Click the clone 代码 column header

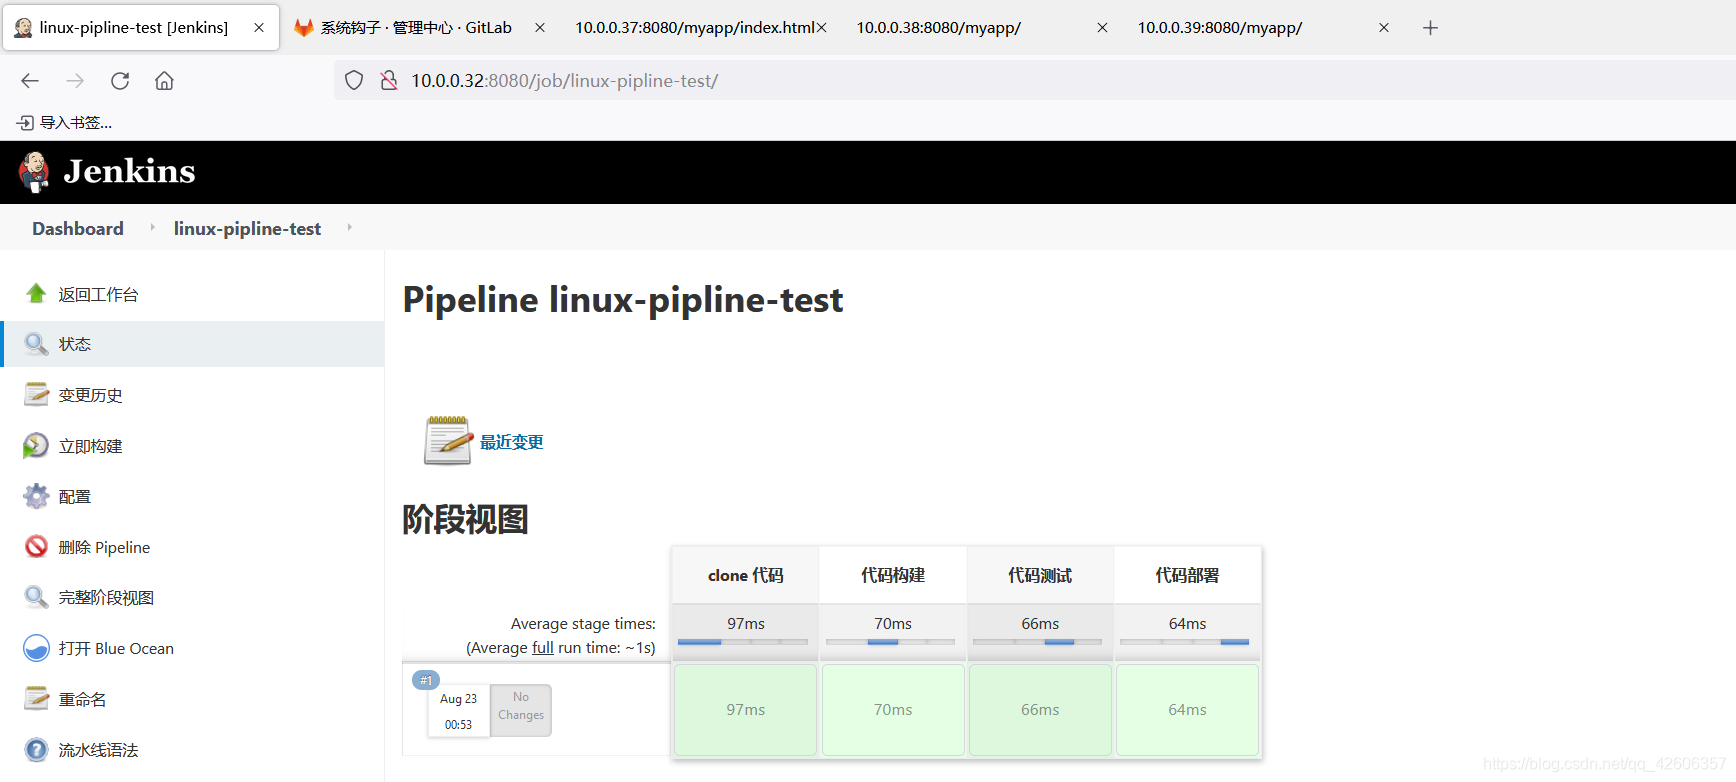pyautogui.click(x=746, y=575)
